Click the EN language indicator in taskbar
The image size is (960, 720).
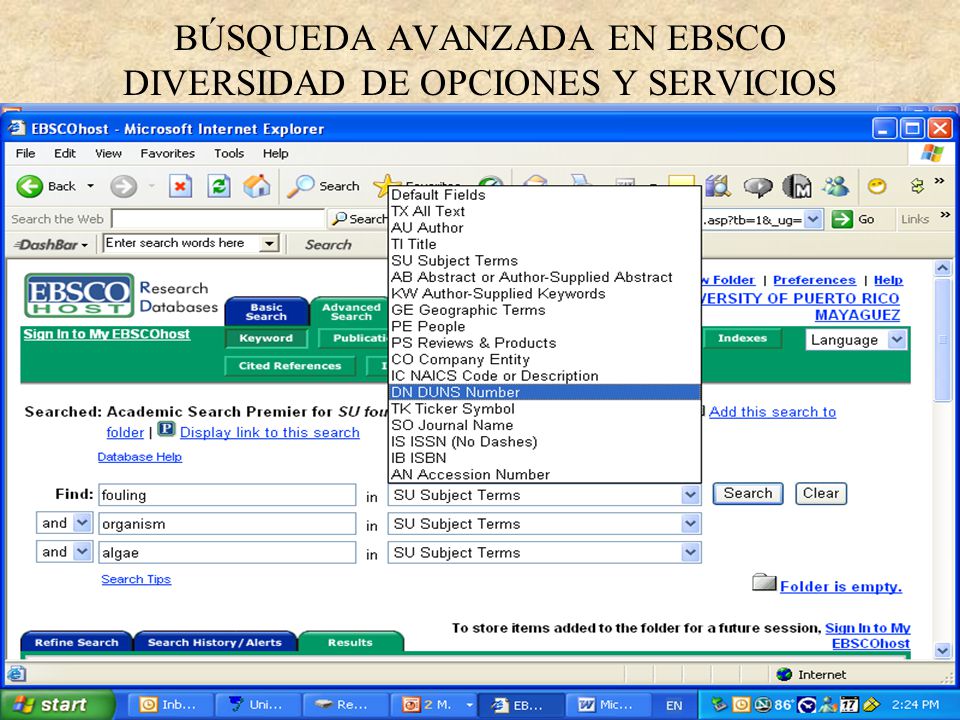click(x=674, y=705)
